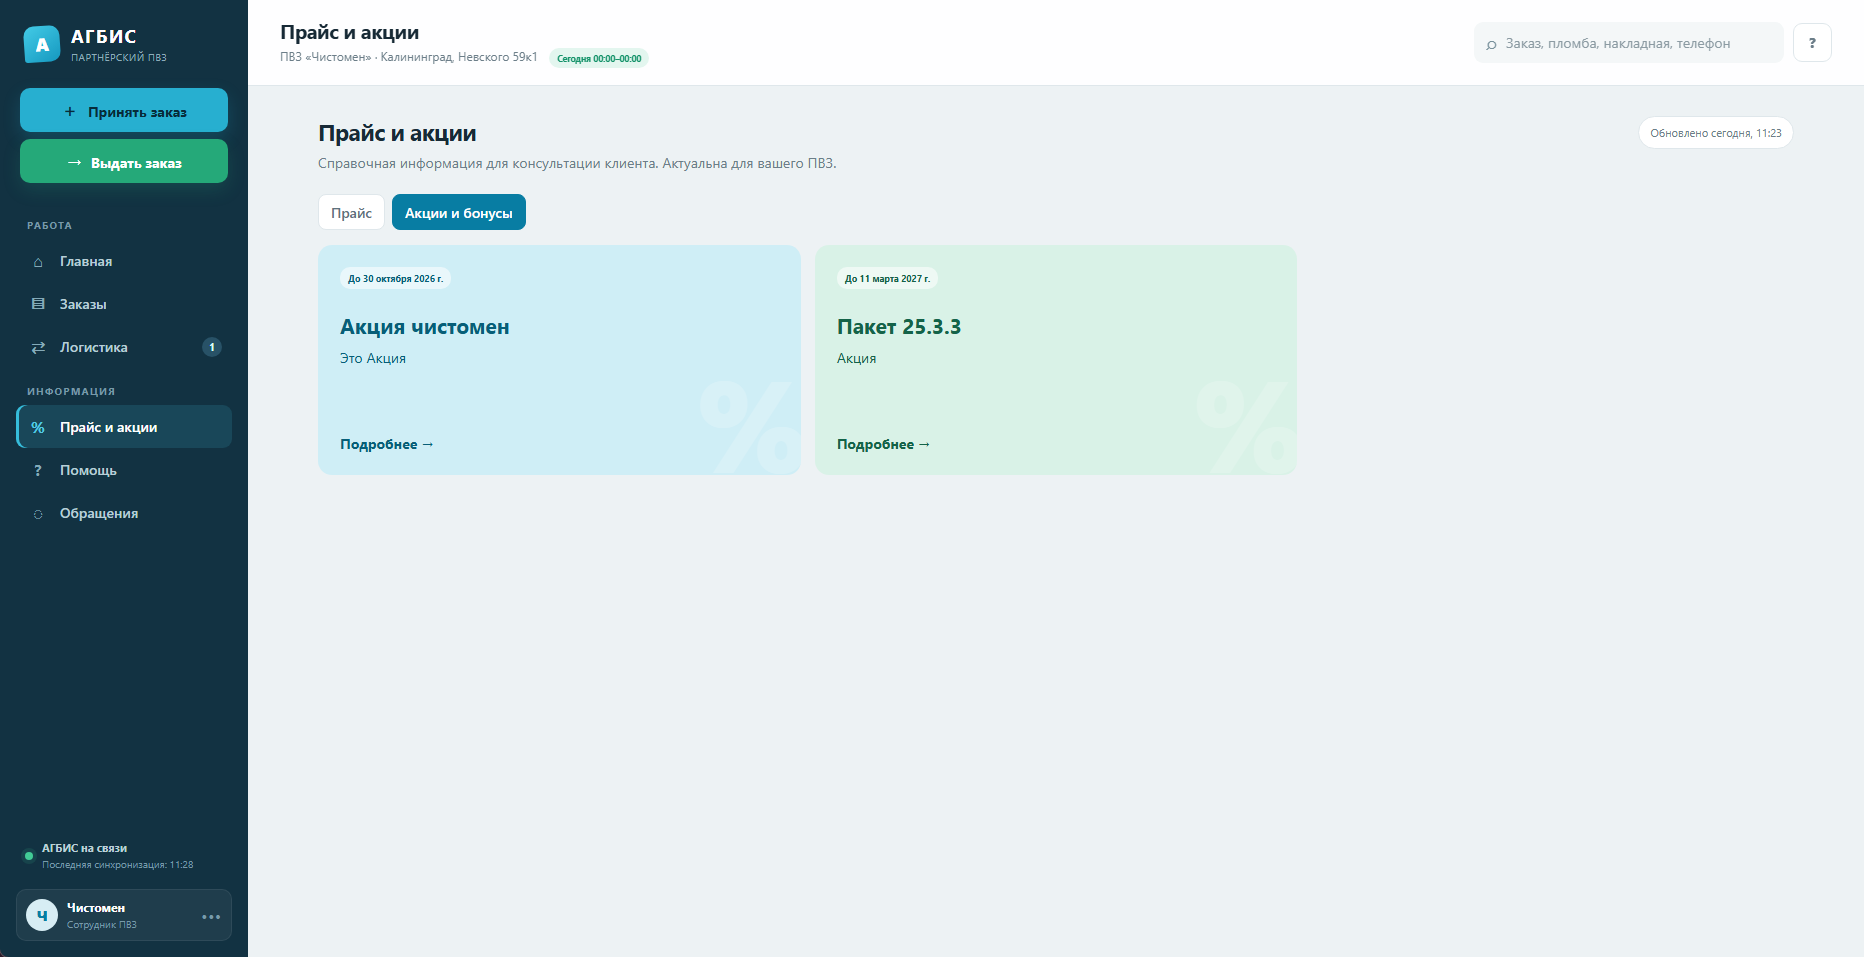Image resolution: width=1864 pixels, height=957 pixels.
Task: Open the Главная home icon
Action: tap(38, 262)
